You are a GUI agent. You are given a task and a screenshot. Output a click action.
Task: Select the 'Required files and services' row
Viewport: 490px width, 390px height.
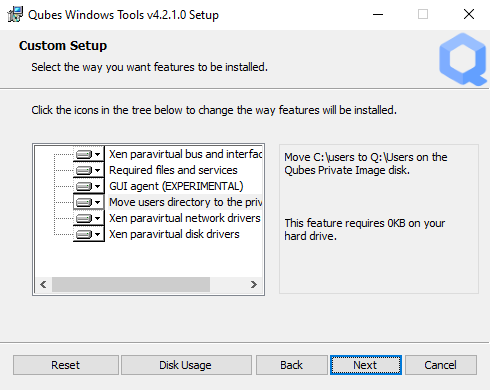click(x=173, y=170)
